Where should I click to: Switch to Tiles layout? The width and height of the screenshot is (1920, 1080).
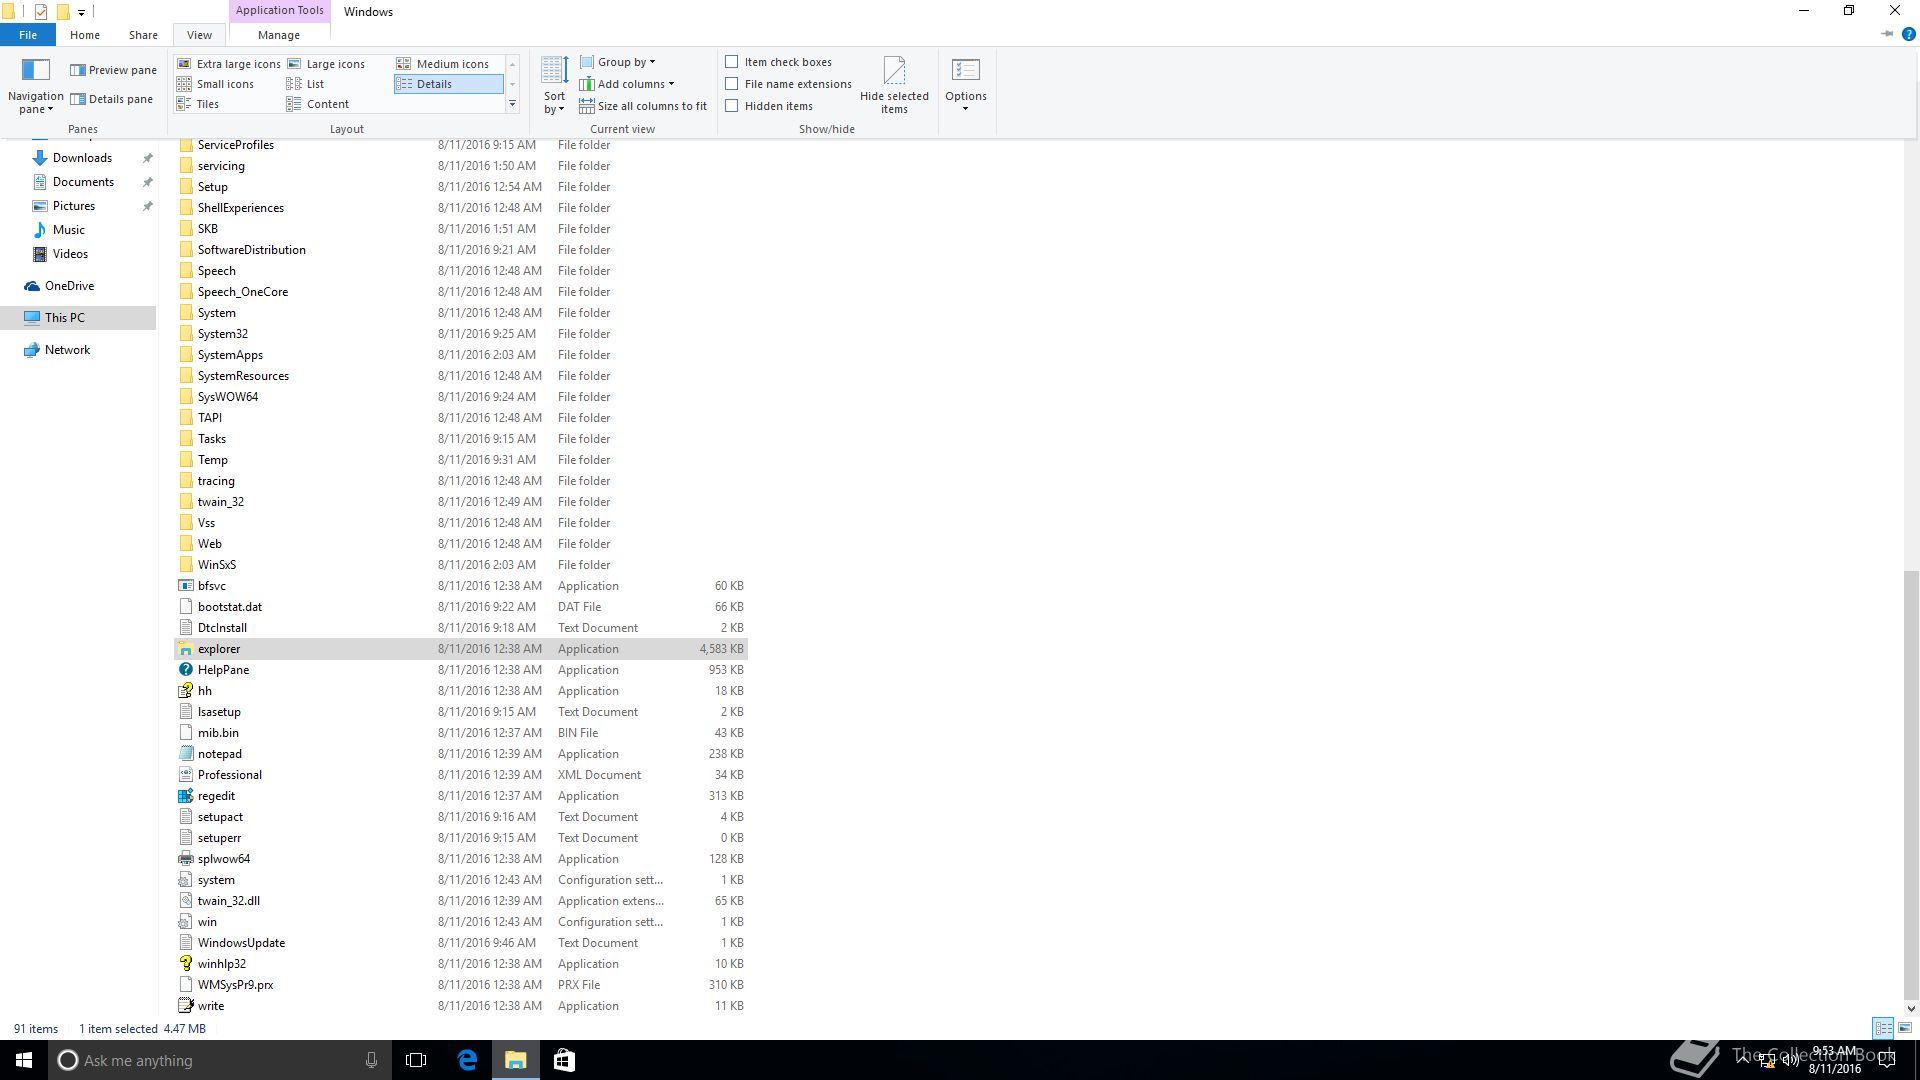198,104
